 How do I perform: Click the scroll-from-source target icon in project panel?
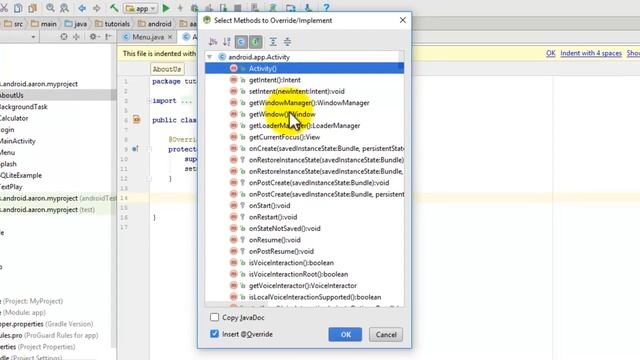pos(64,37)
